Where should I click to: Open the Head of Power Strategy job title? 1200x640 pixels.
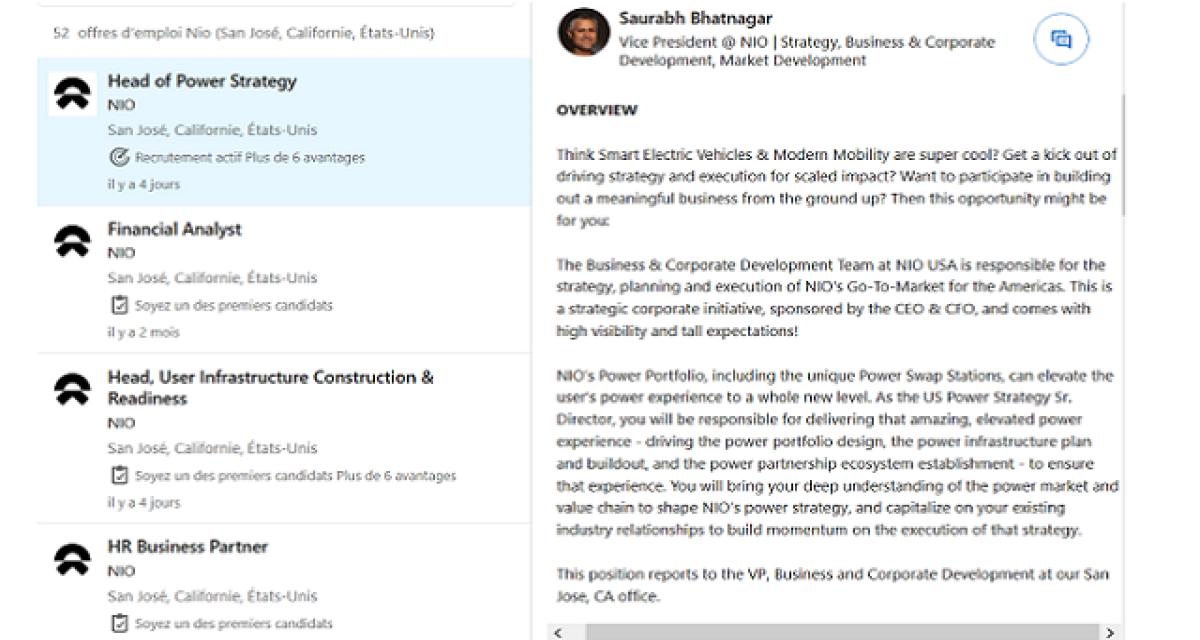click(x=202, y=81)
